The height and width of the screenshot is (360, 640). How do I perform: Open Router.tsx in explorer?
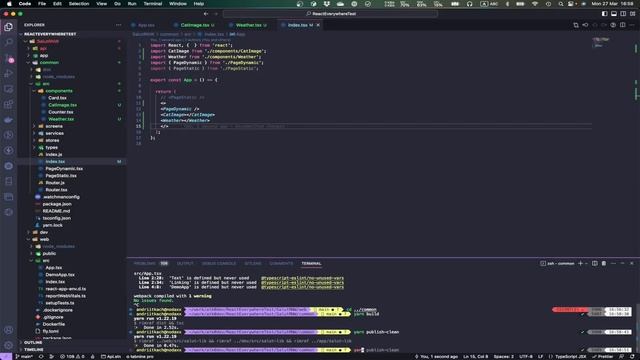click(56, 190)
